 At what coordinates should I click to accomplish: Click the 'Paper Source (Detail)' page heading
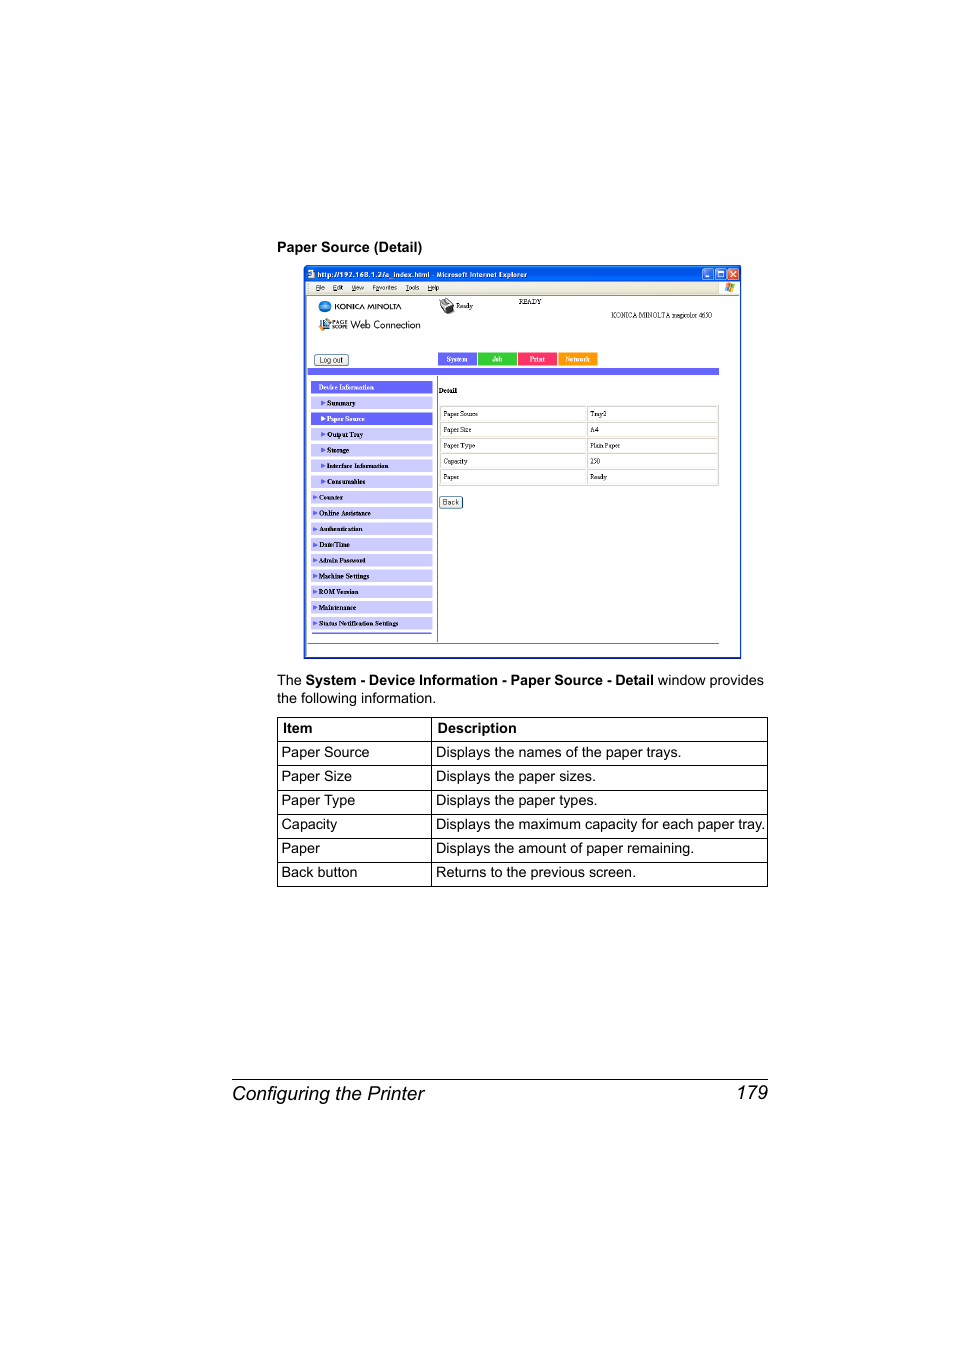(349, 247)
